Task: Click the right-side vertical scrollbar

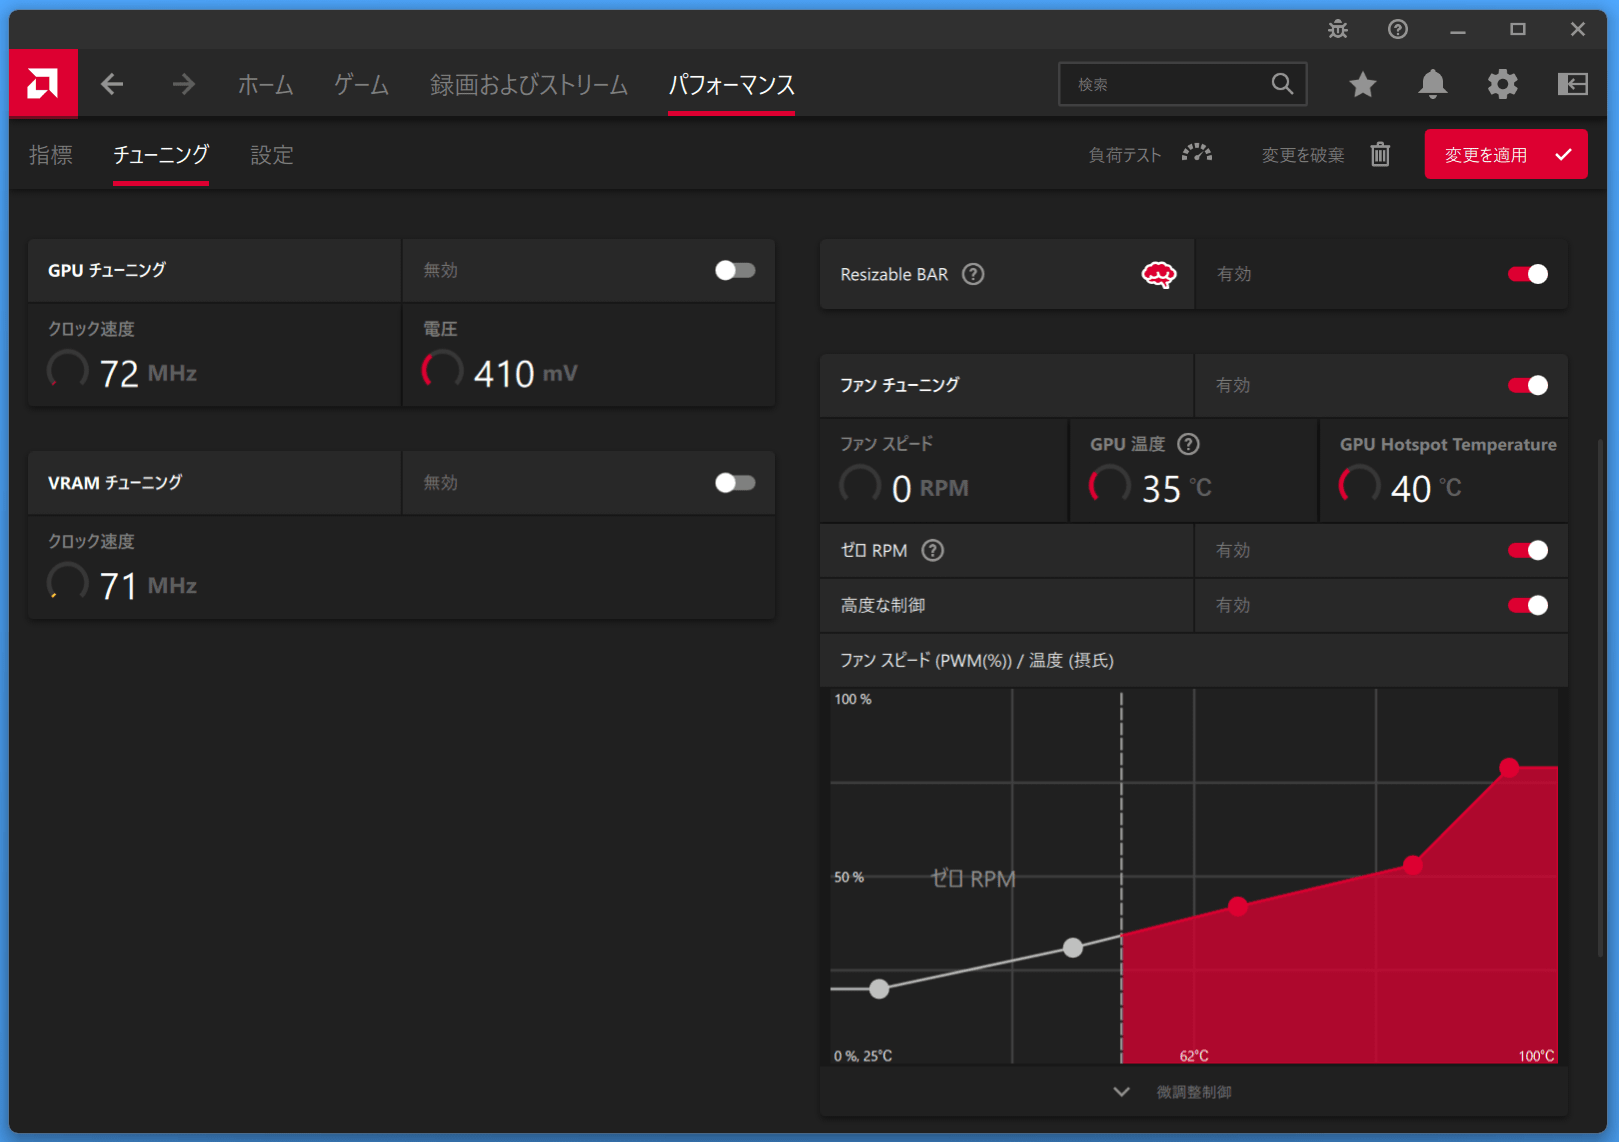Action: (1600, 696)
